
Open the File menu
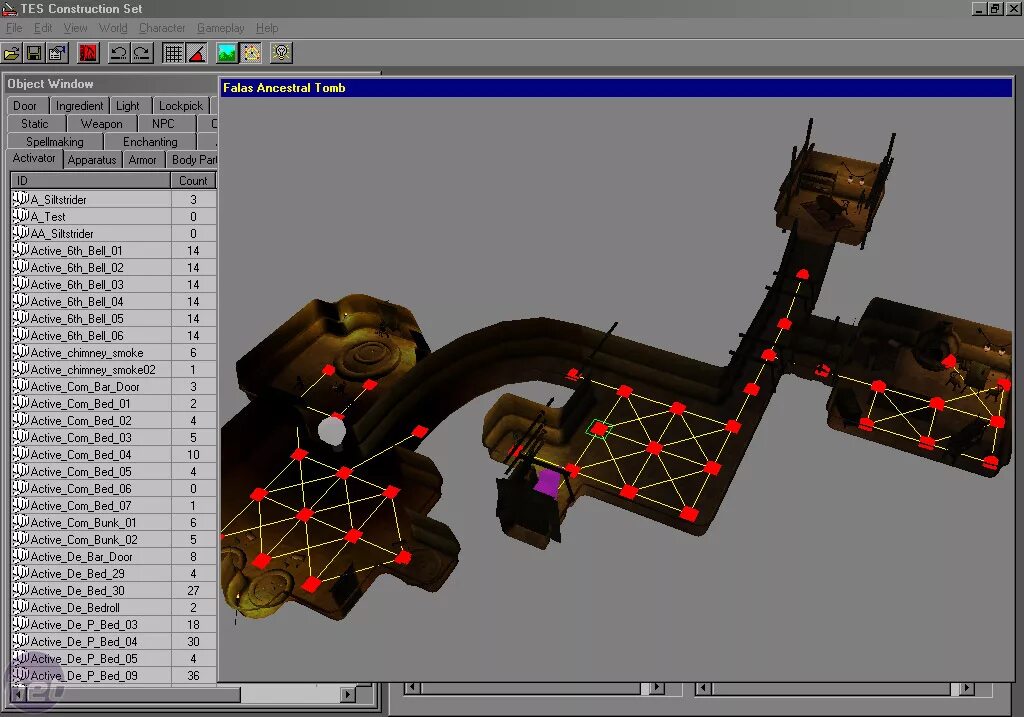click(14, 28)
